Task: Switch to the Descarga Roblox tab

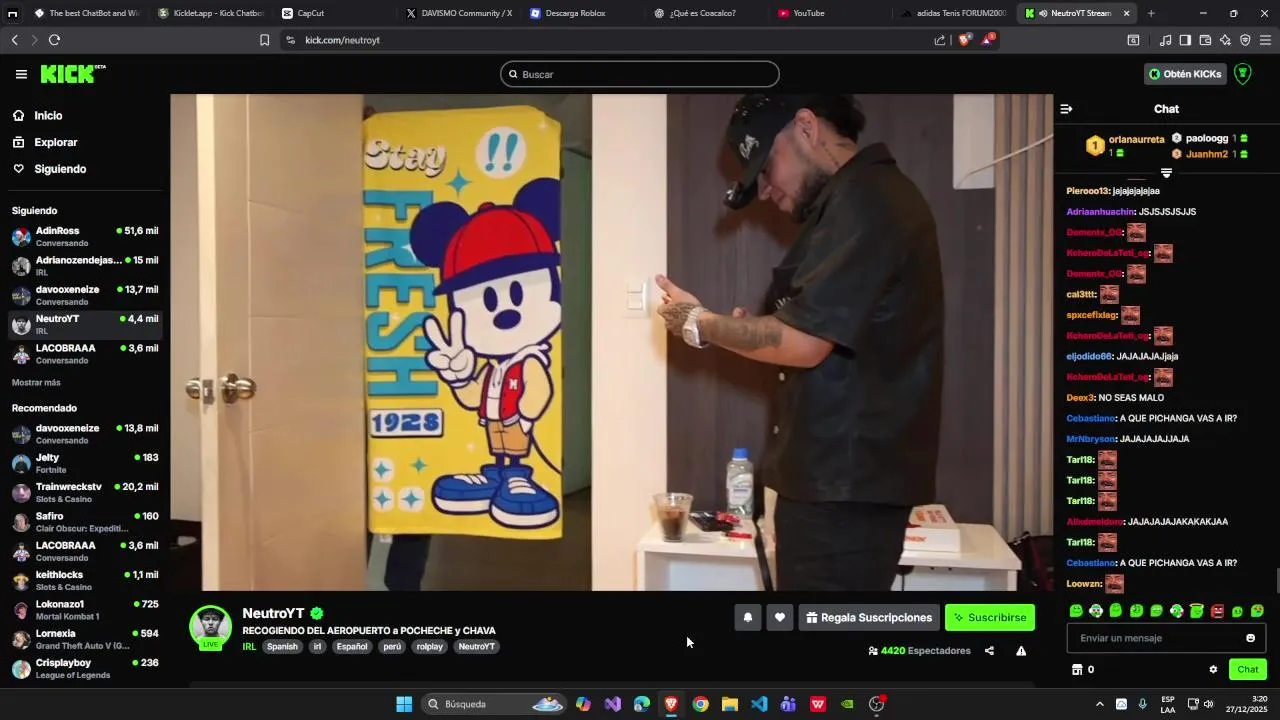Action: click(576, 13)
